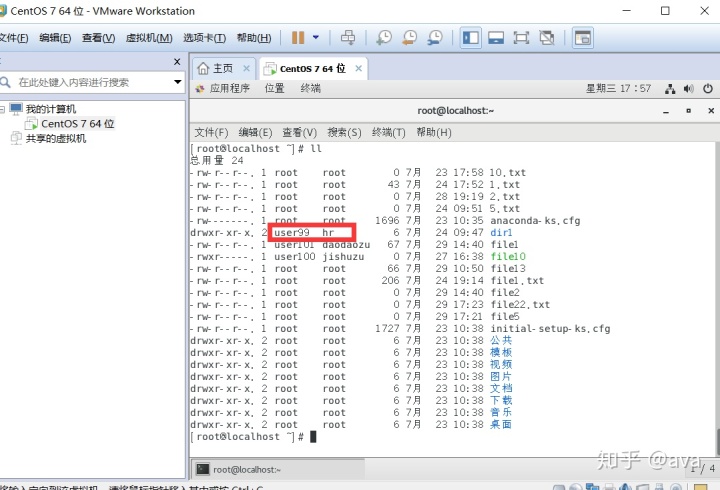This screenshot has width=720, height=490.
Task: Select CentOS 7 64 位 in library tree
Action: coord(78,124)
